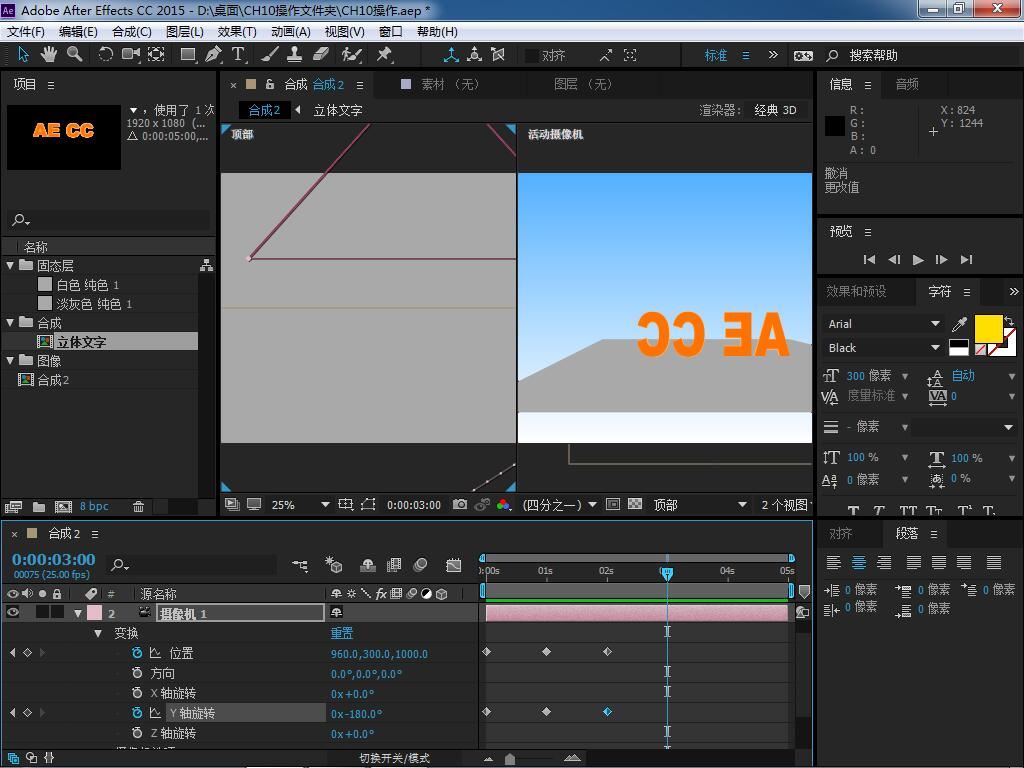Collapse the 图像 folder
Screen dimensions: 1024x768
10,360
